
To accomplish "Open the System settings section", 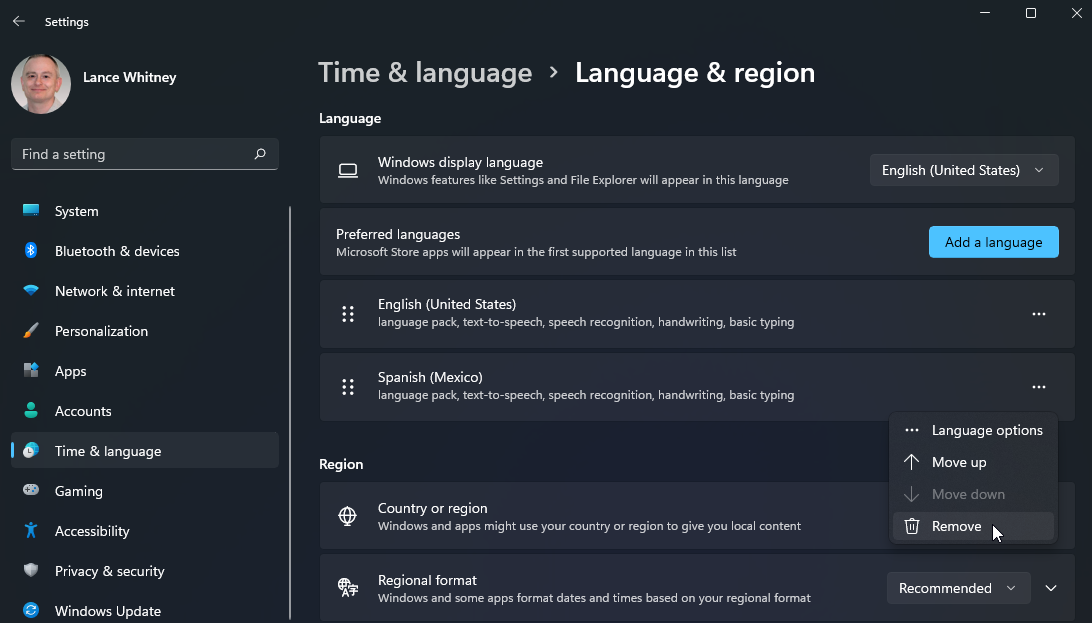I will [x=76, y=211].
